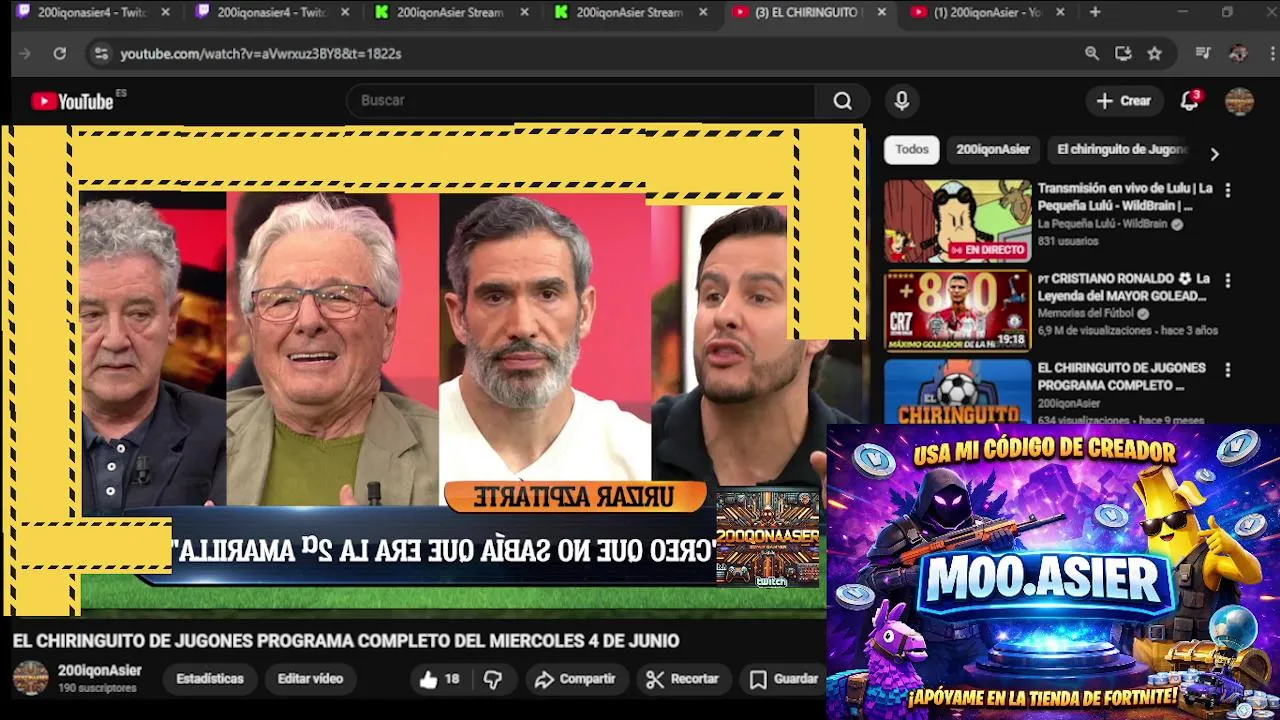The width and height of the screenshot is (1280, 720).
Task: Select the Todos filter chip
Action: point(911,149)
